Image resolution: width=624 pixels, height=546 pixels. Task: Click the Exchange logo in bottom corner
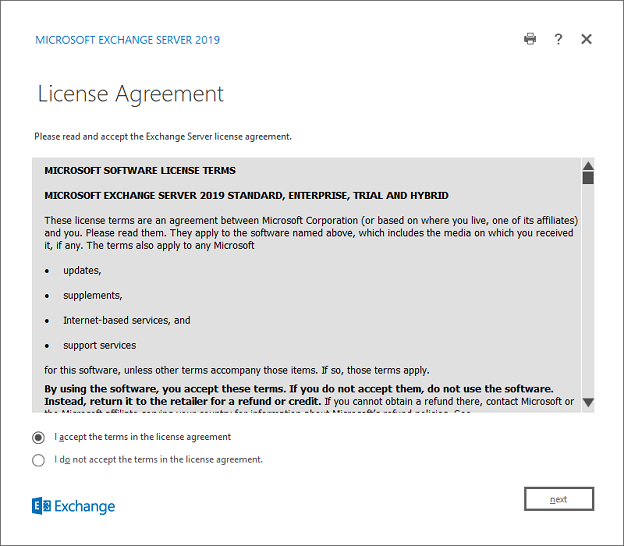tap(74, 506)
